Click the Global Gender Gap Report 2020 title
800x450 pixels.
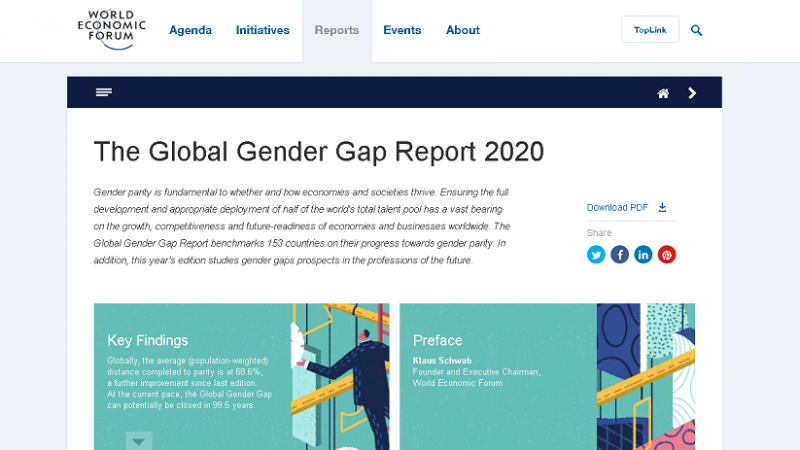click(x=319, y=152)
